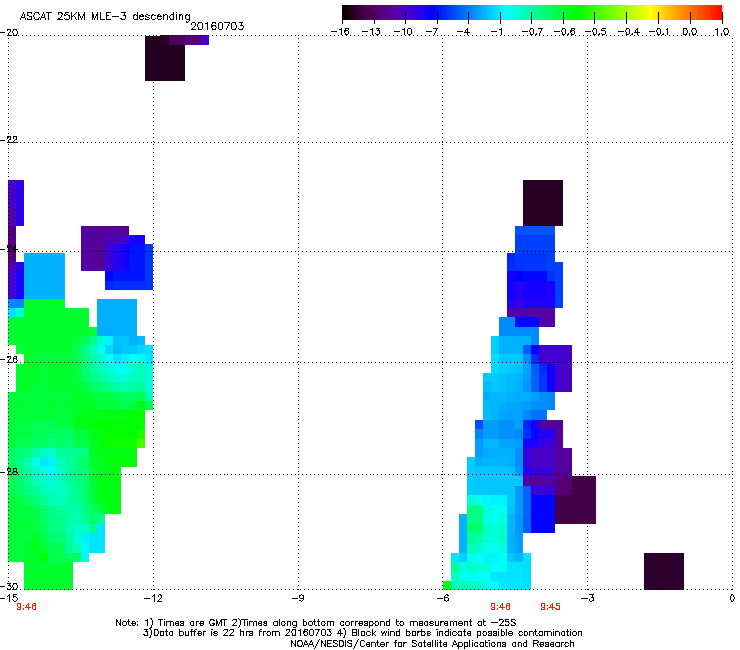Click the color bar label "-13"
Viewport: 740px width, 650px height.
[371, 32]
